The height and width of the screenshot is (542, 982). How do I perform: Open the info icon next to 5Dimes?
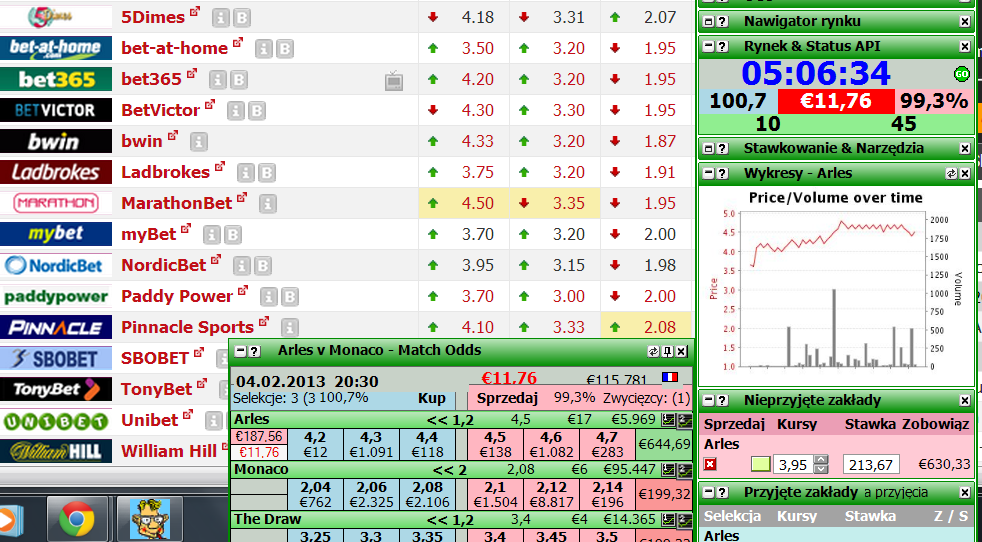click(x=220, y=18)
